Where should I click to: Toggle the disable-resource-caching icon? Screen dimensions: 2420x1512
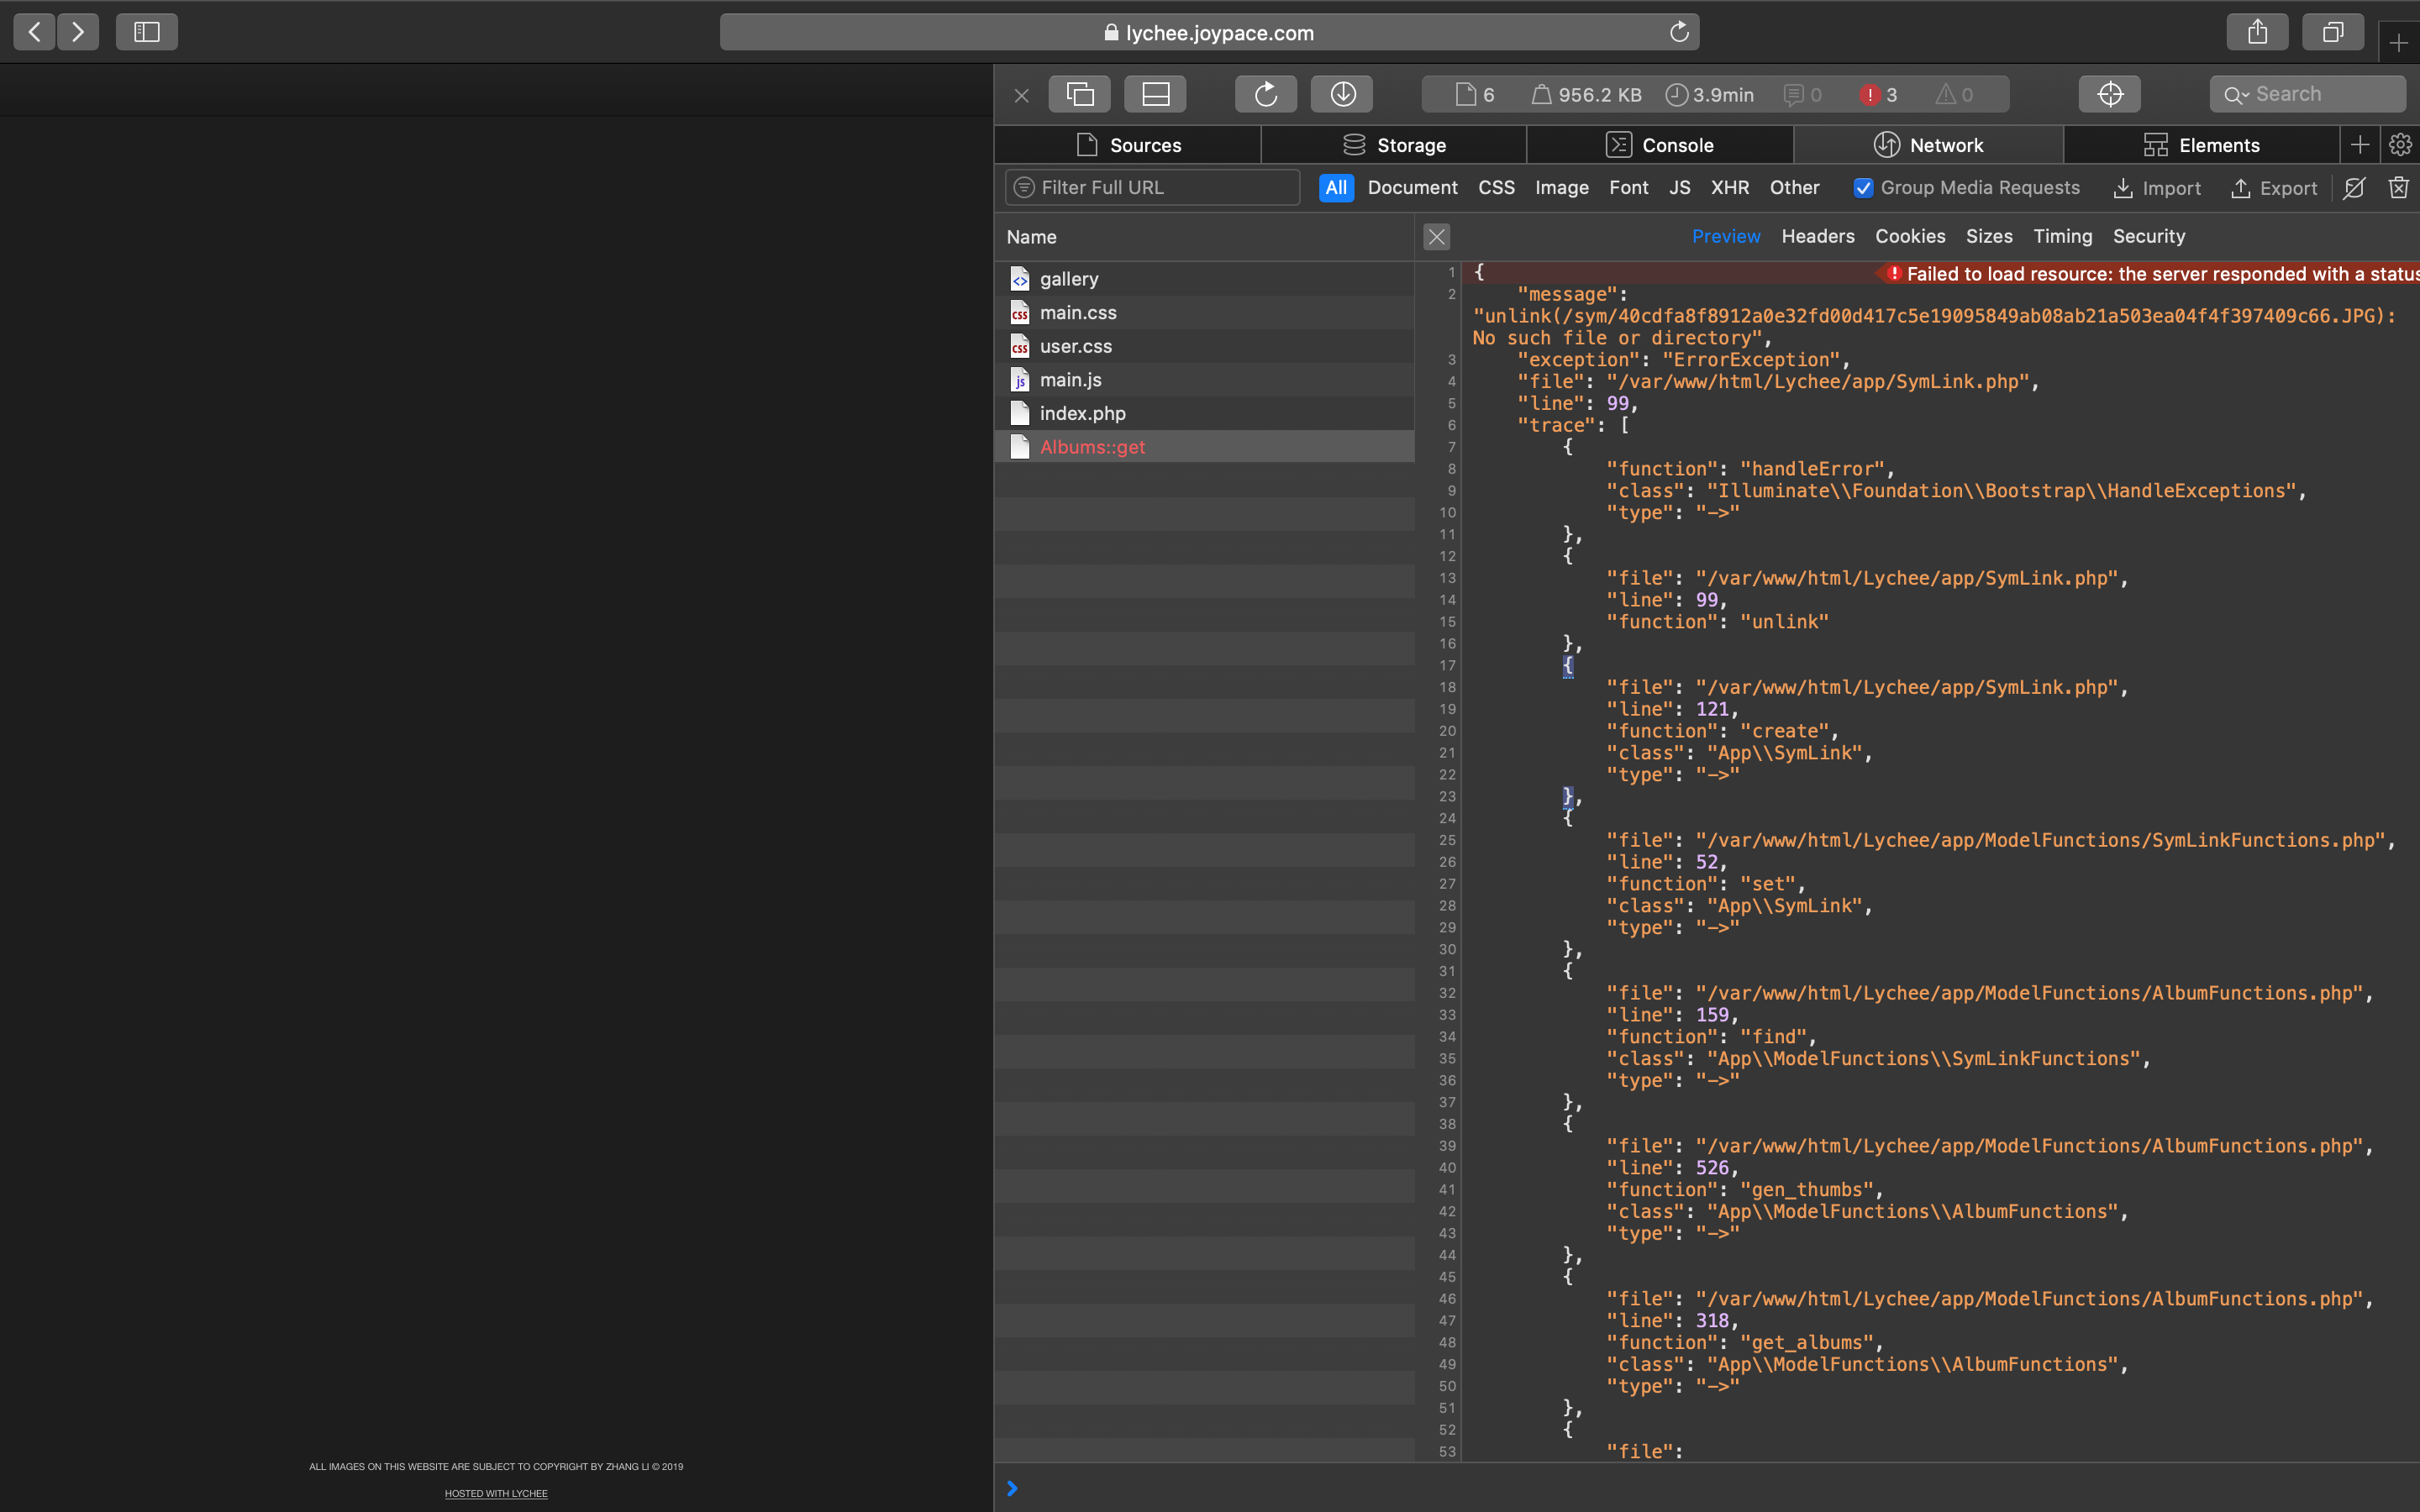tap(2353, 188)
